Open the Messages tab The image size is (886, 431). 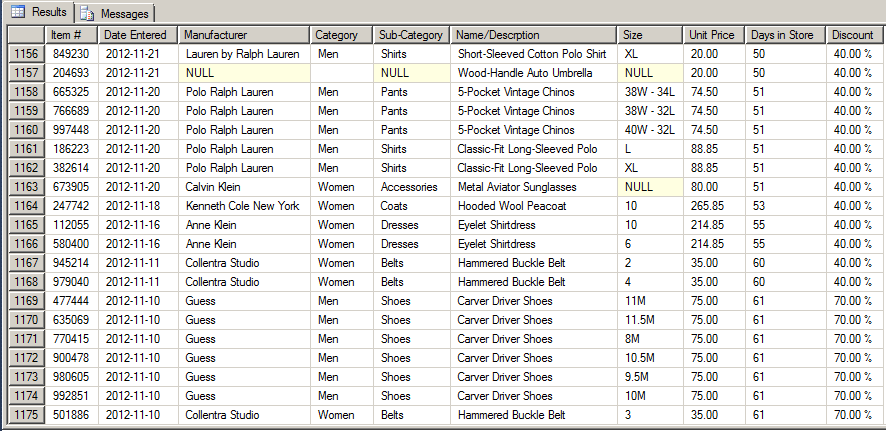pyautogui.click(x=115, y=13)
